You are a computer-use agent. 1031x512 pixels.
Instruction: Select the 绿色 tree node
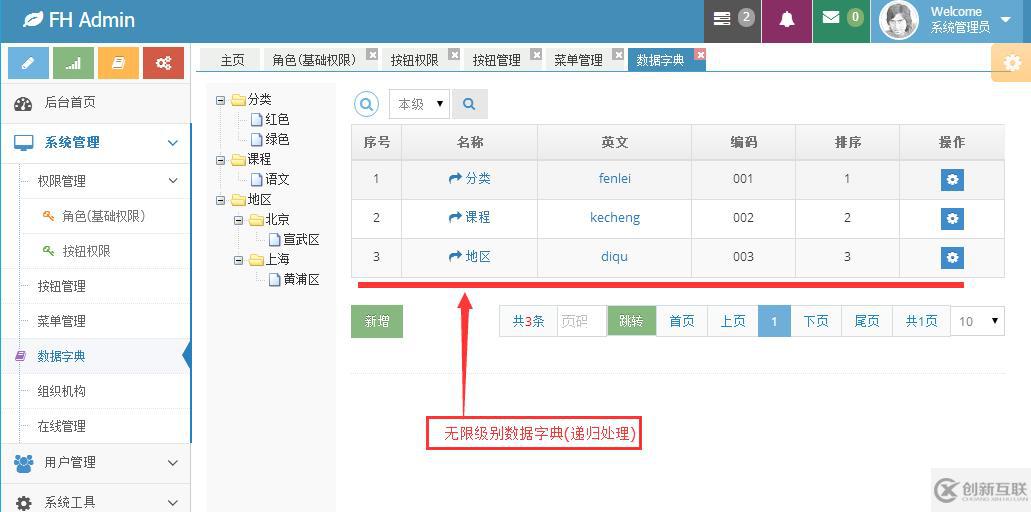(x=277, y=139)
